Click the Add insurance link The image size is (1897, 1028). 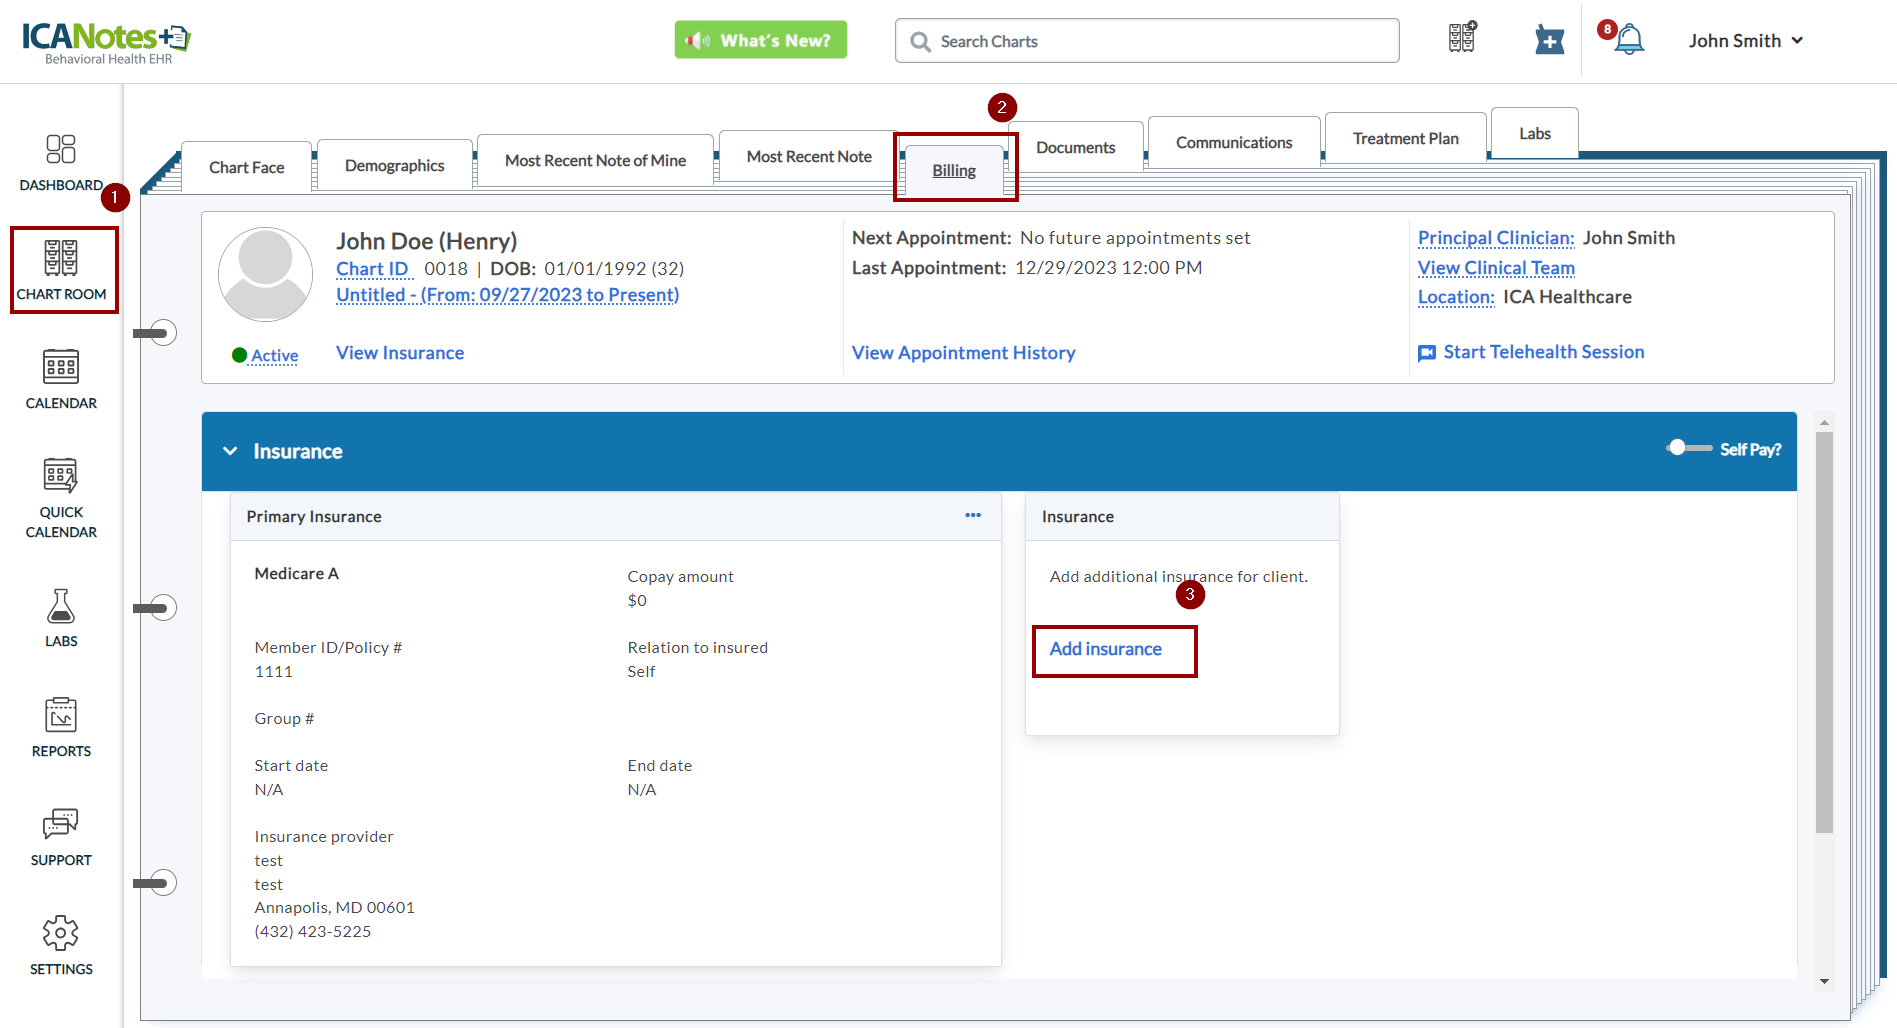pos(1105,649)
